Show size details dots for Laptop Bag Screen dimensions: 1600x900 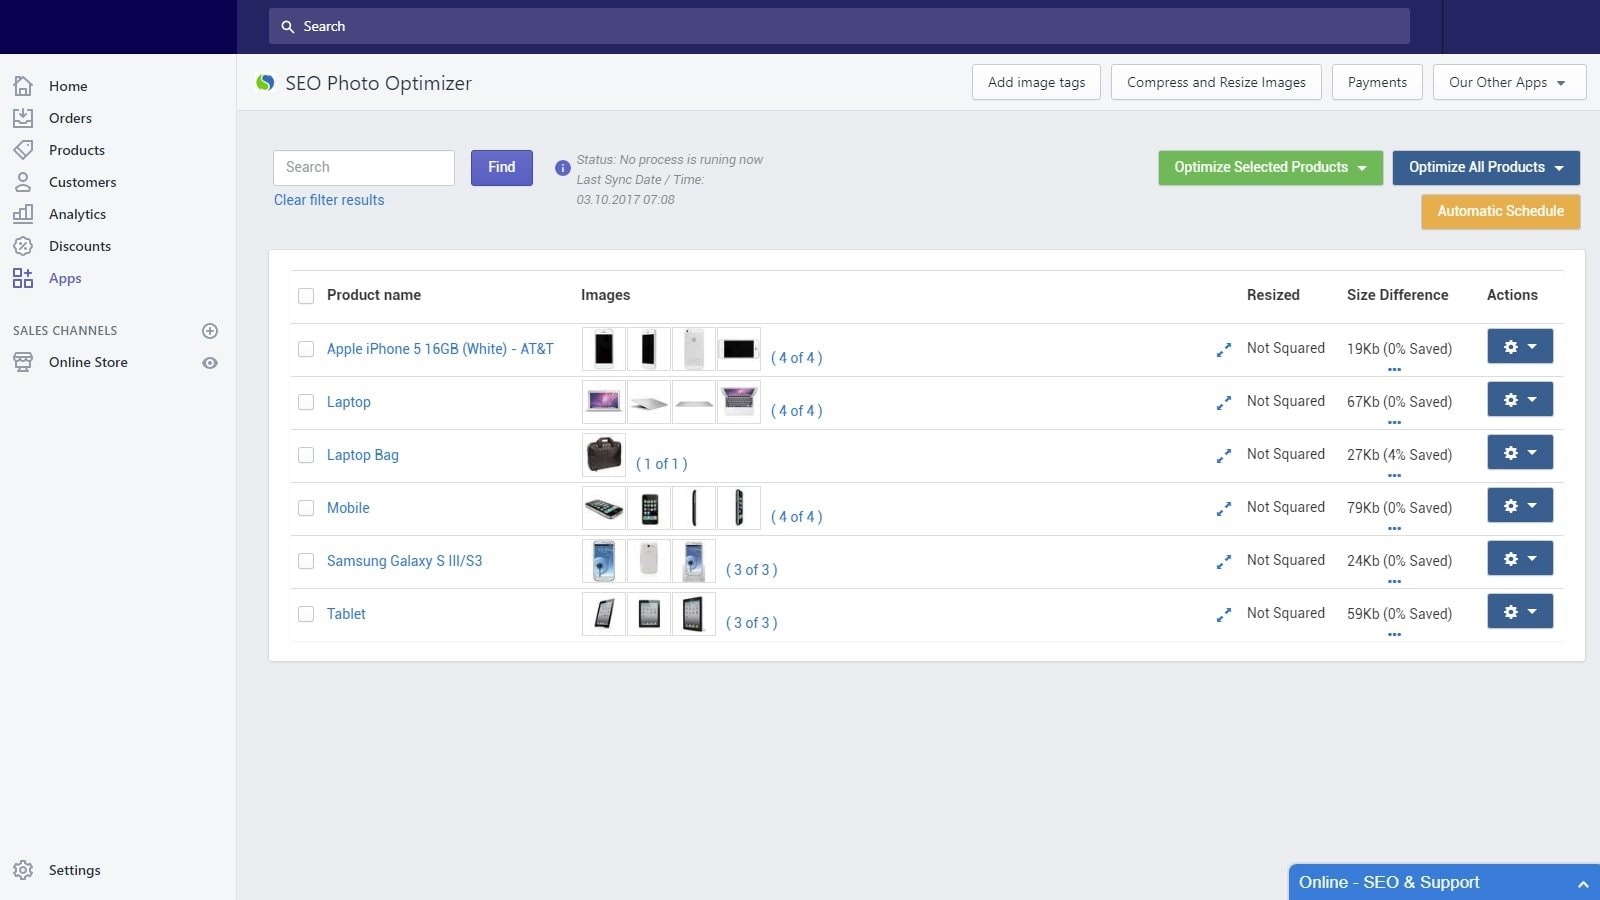coord(1394,476)
